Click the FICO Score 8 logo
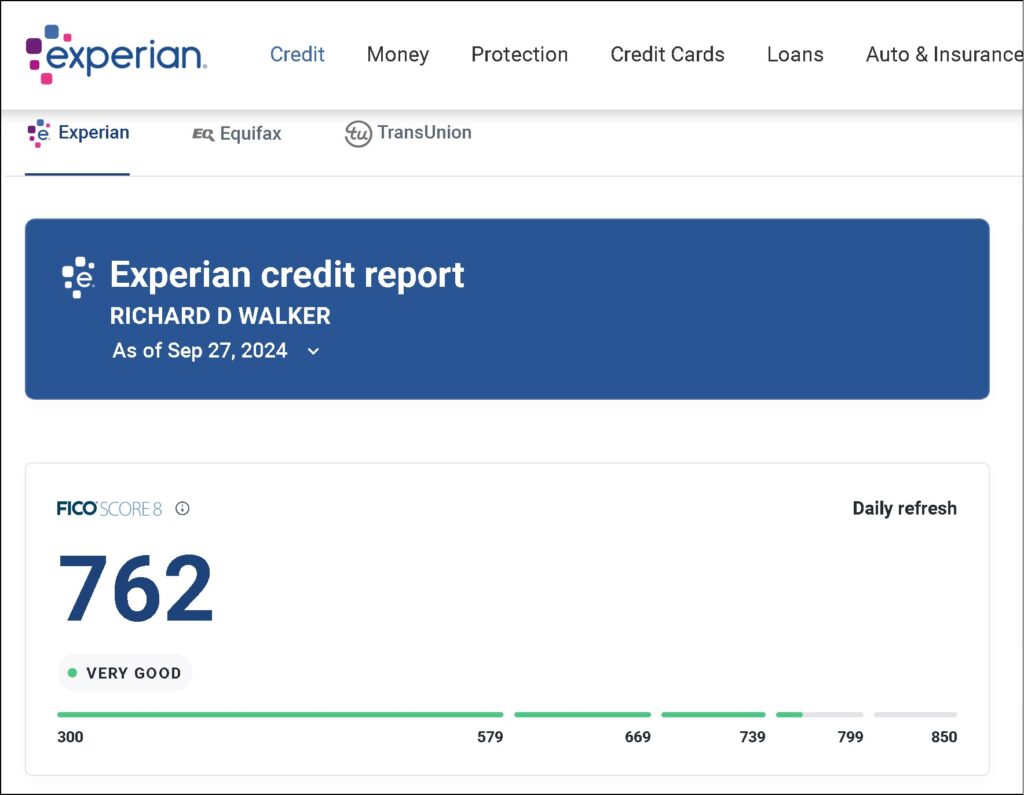This screenshot has width=1024, height=795. [x=109, y=508]
